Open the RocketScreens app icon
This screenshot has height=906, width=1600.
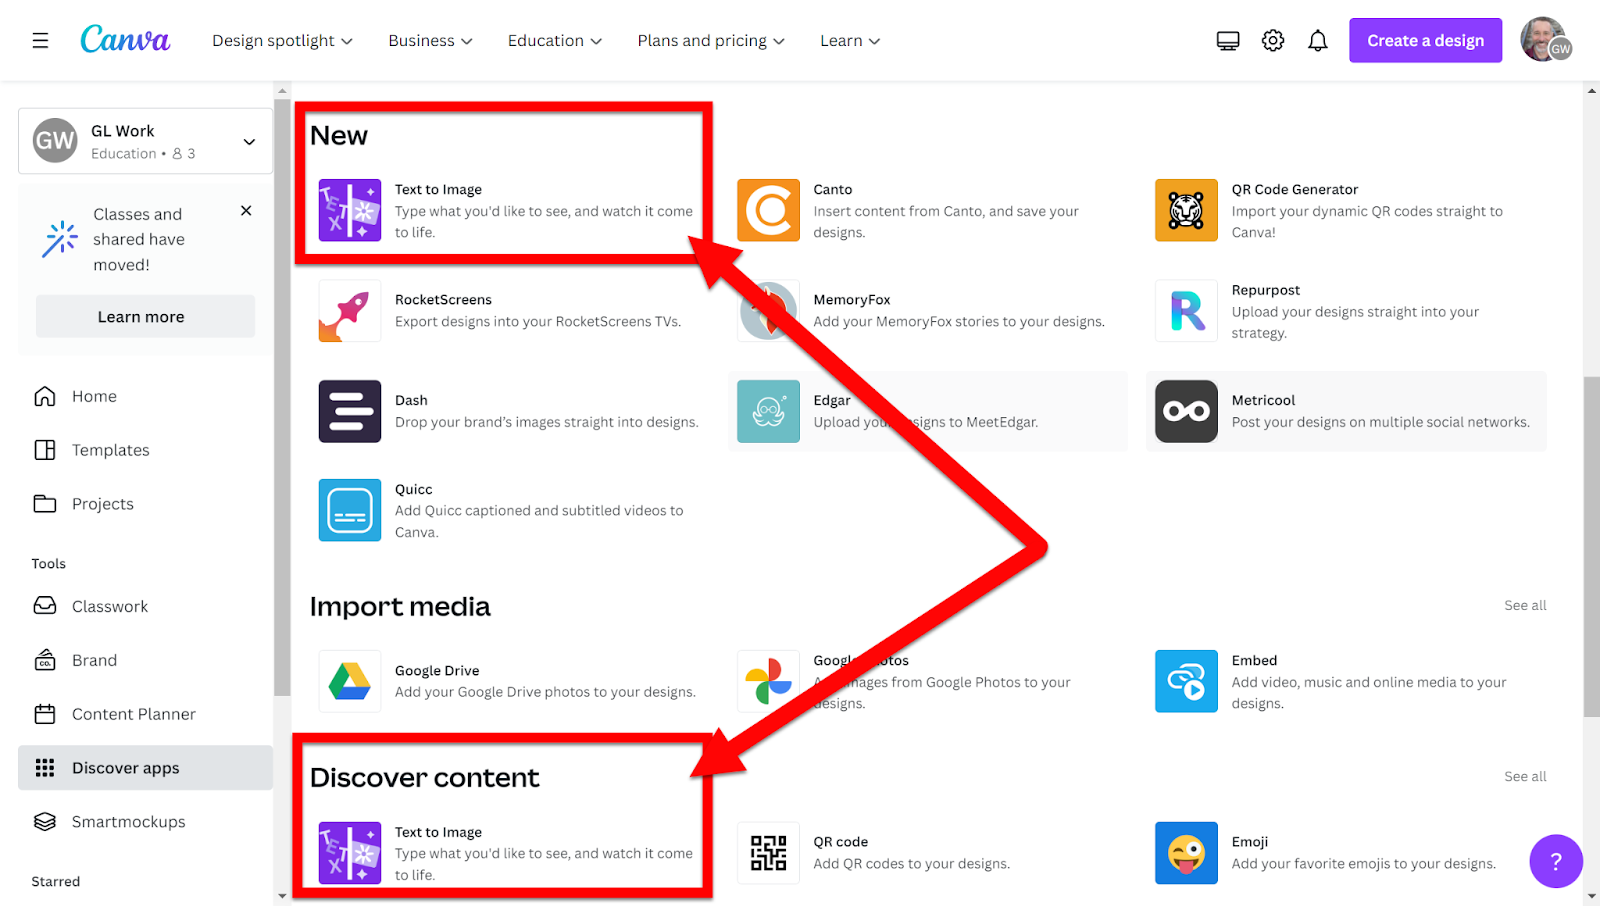coord(350,311)
